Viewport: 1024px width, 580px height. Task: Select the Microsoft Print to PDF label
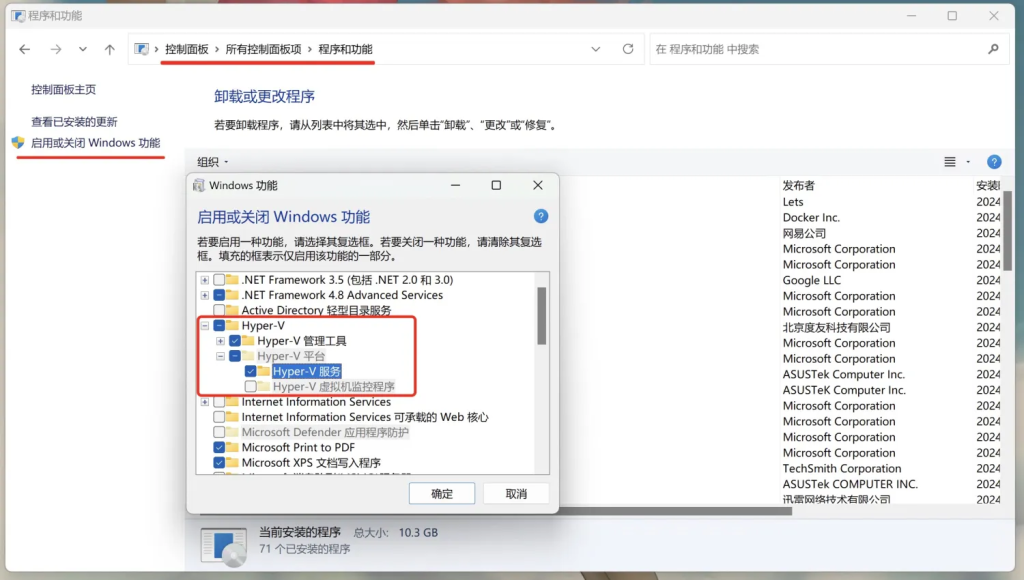coord(298,447)
